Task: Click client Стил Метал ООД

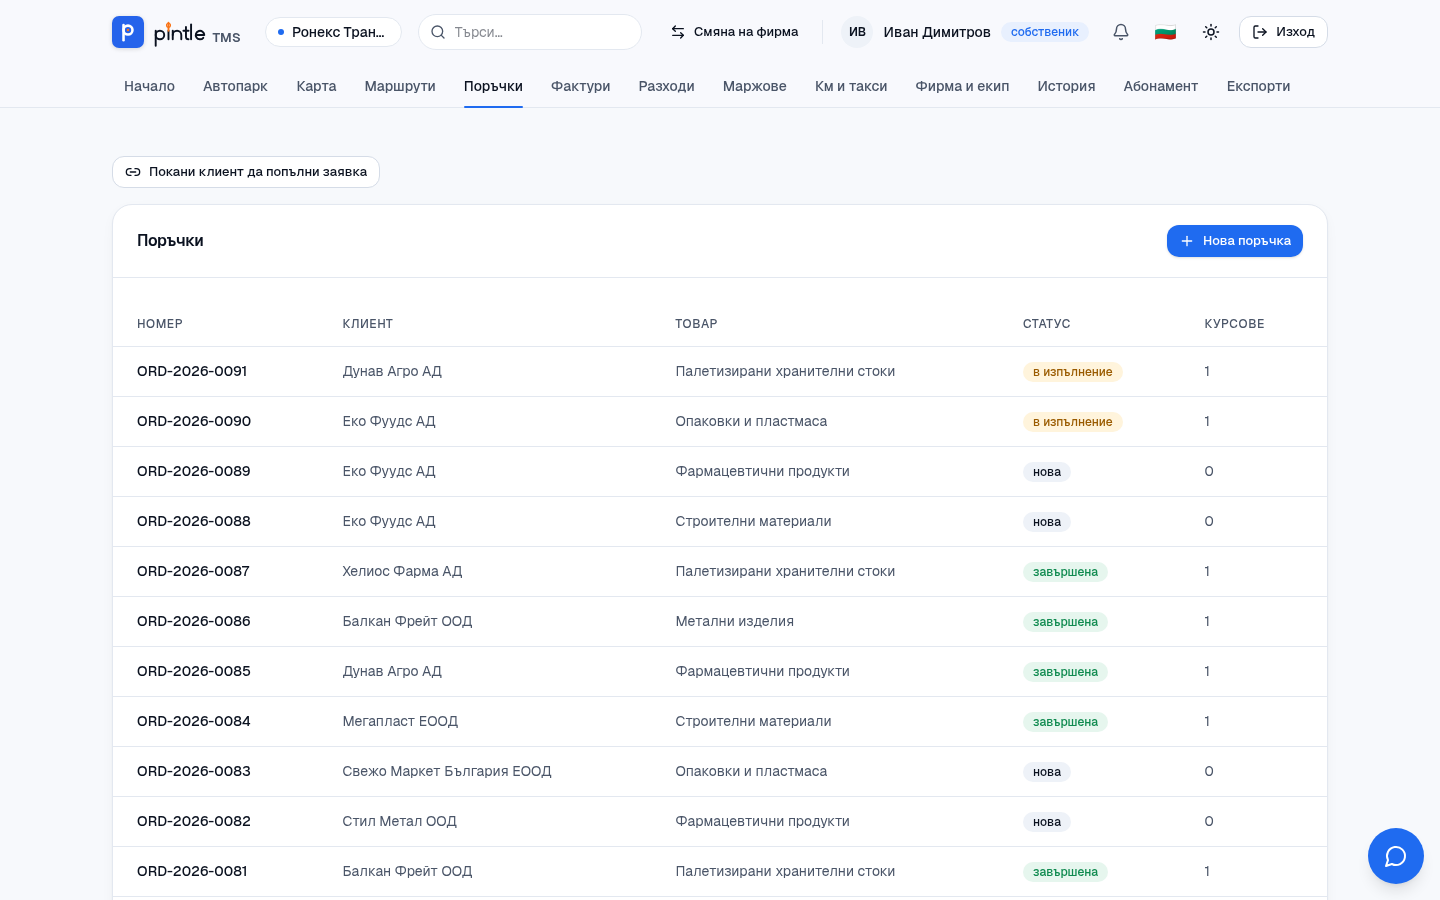Action: [400, 821]
